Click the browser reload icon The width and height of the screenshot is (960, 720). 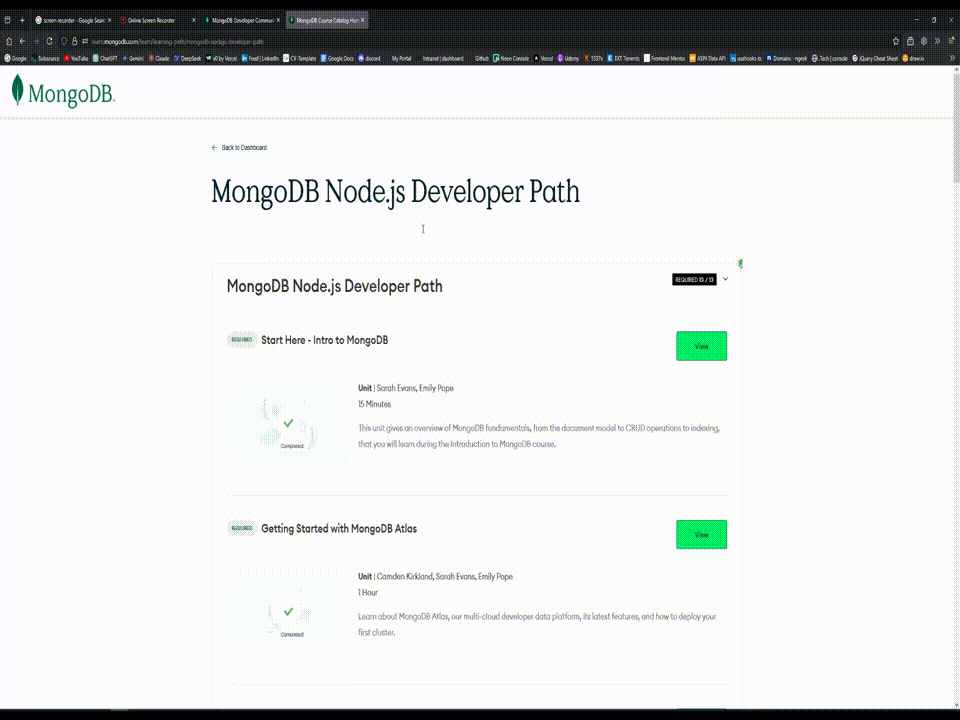click(x=50, y=41)
